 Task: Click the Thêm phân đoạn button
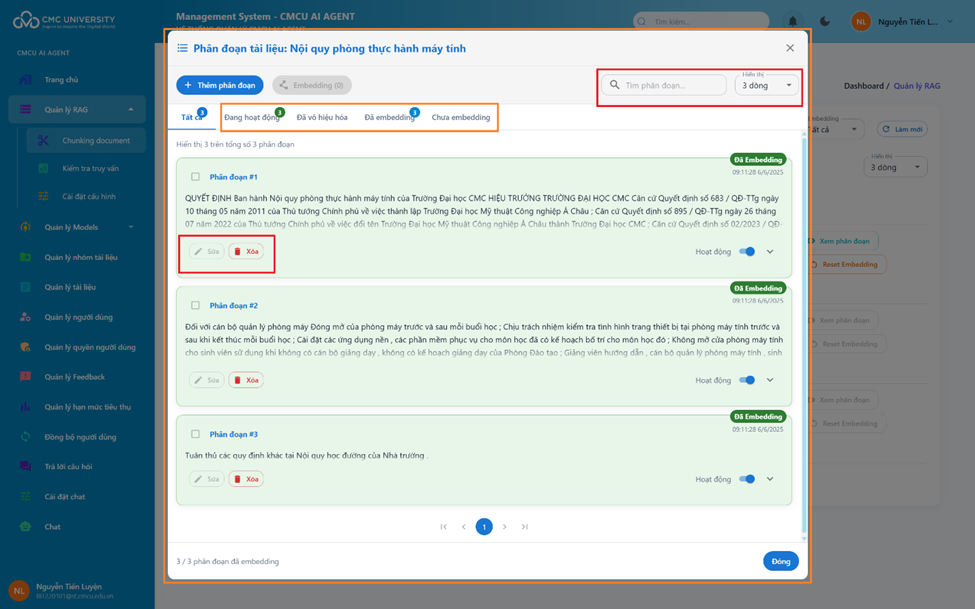coord(220,86)
